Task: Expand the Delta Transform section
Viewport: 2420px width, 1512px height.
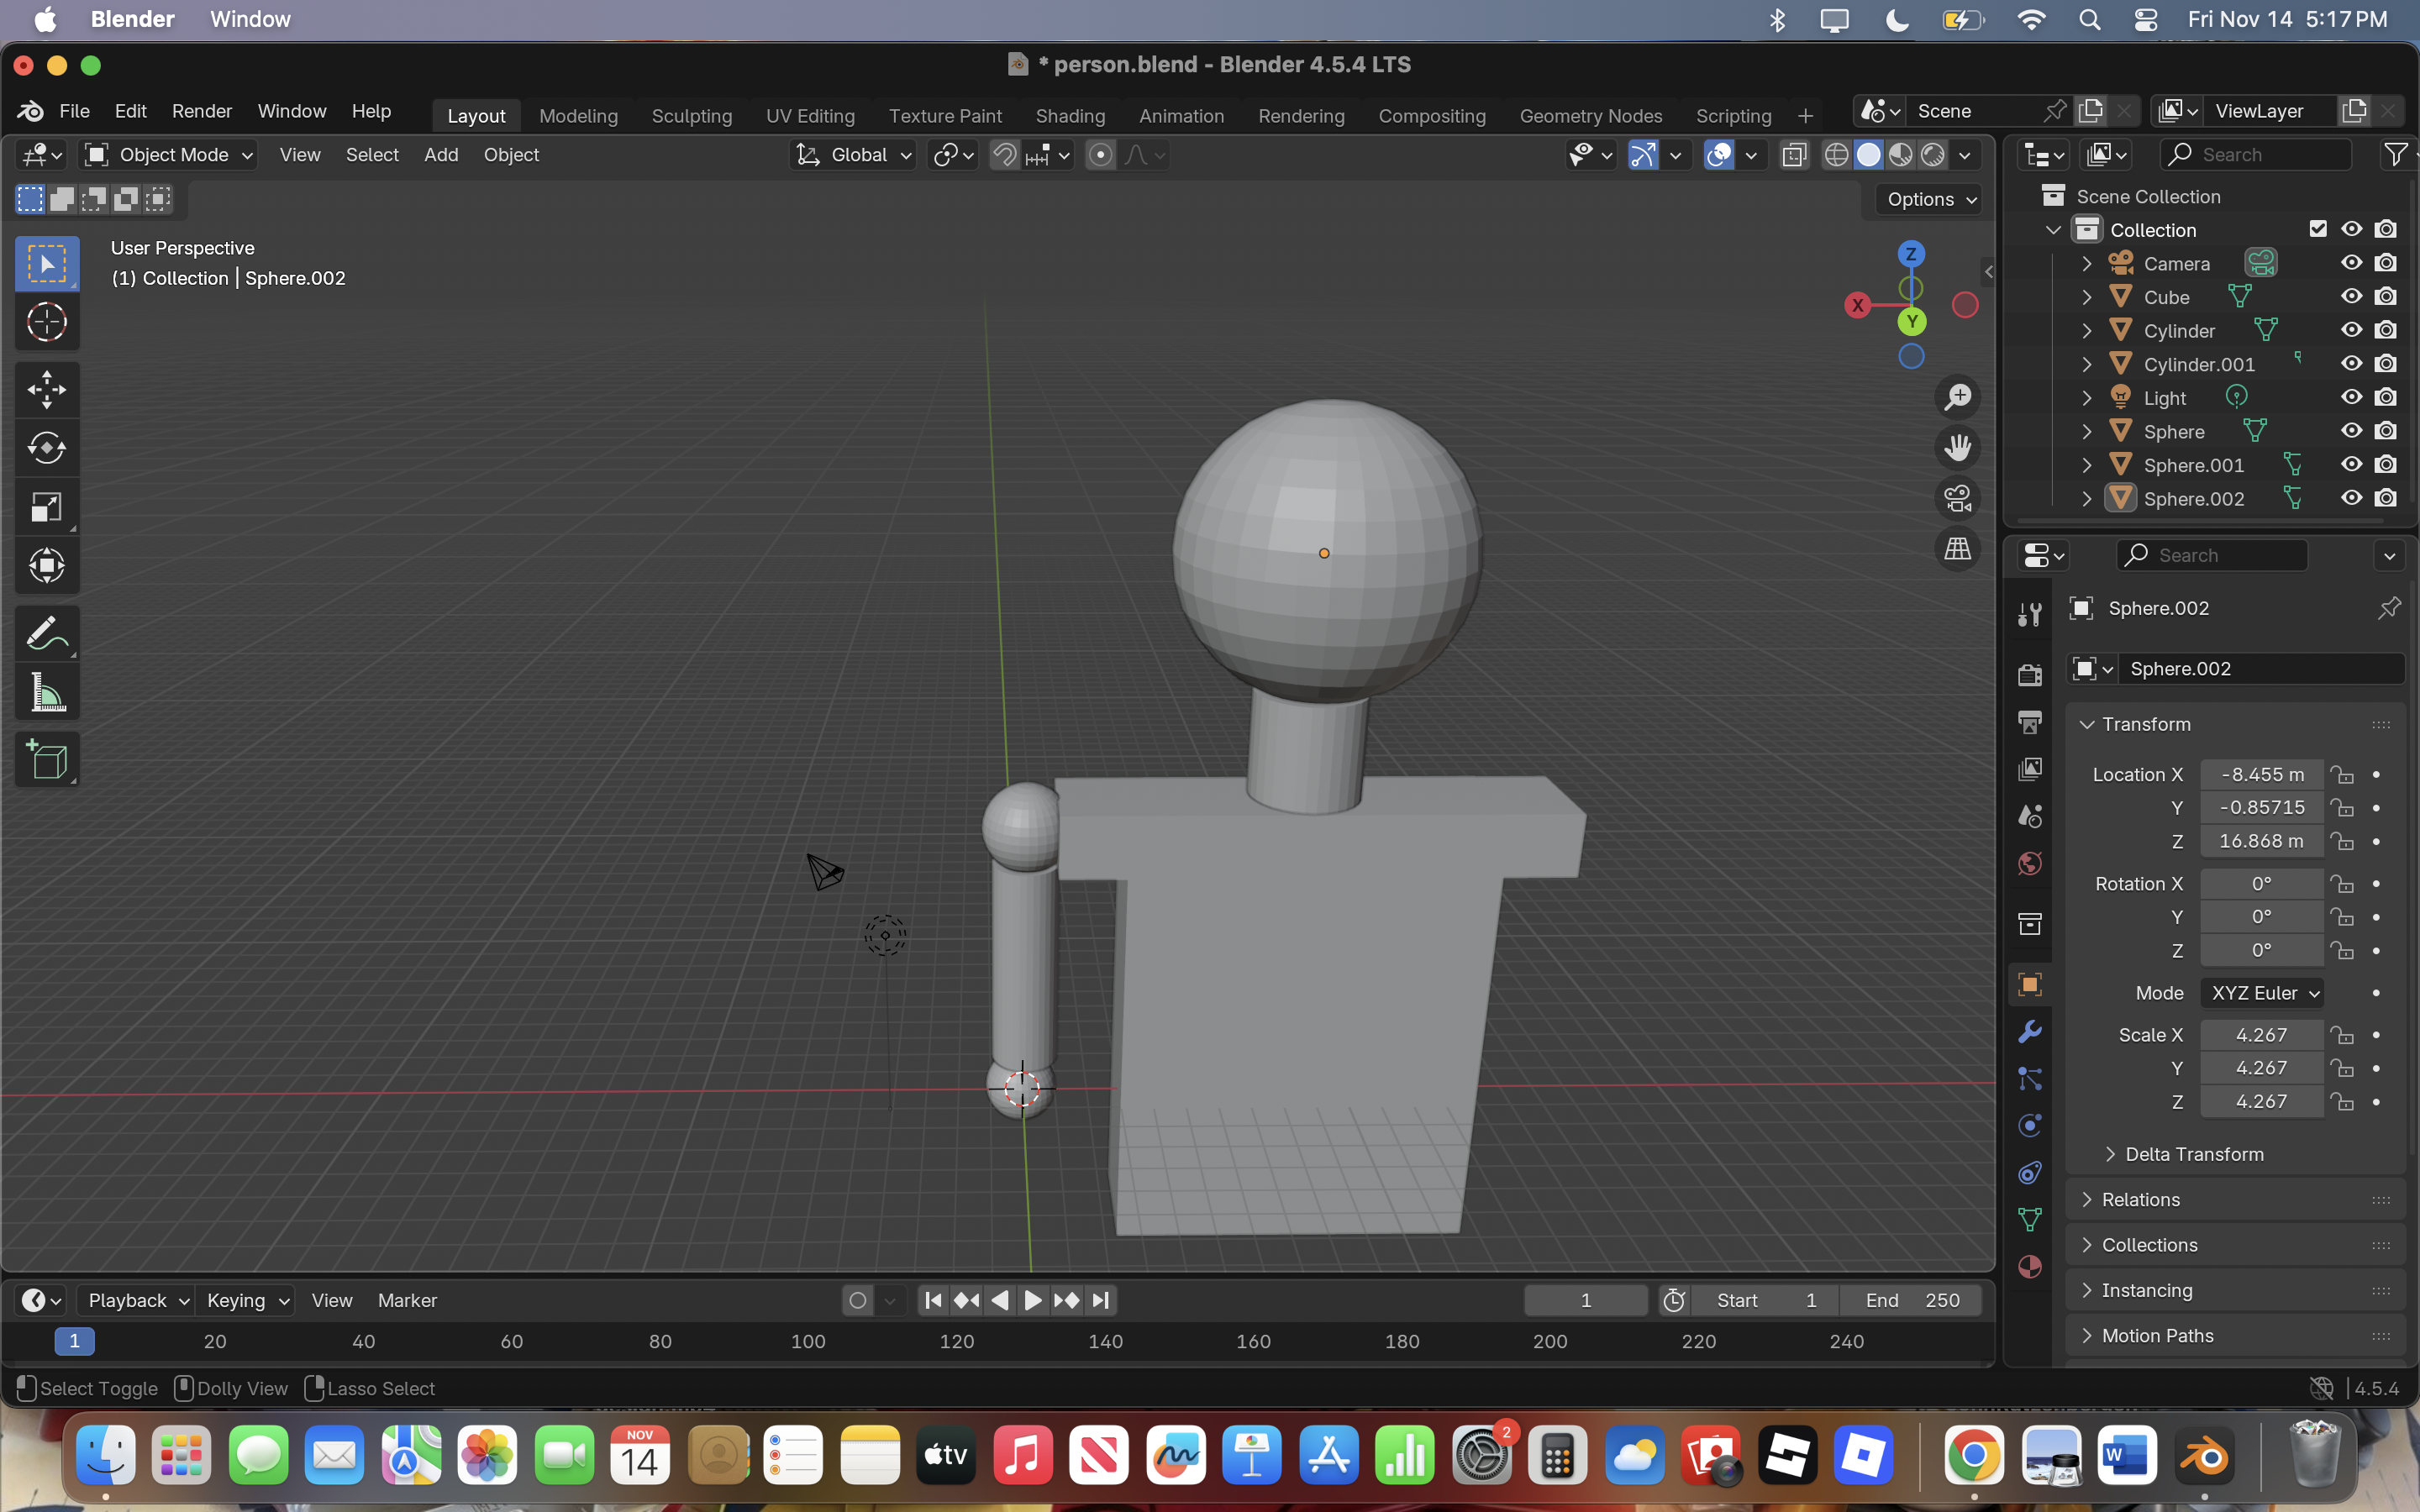Action: [2193, 1154]
